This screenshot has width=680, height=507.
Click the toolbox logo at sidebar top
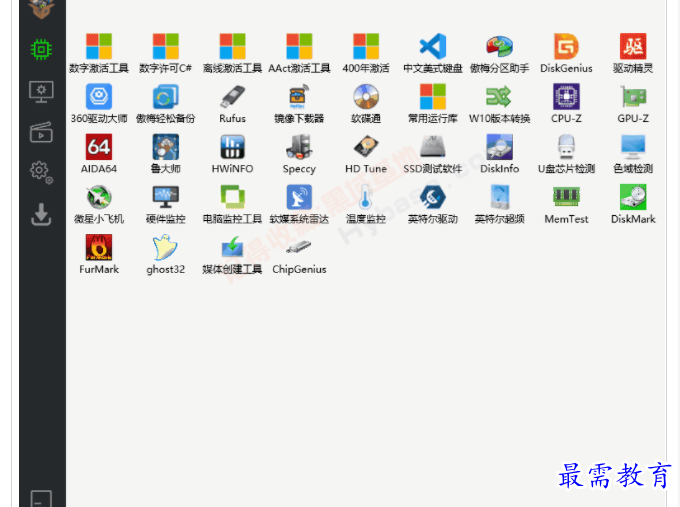pos(41,9)
